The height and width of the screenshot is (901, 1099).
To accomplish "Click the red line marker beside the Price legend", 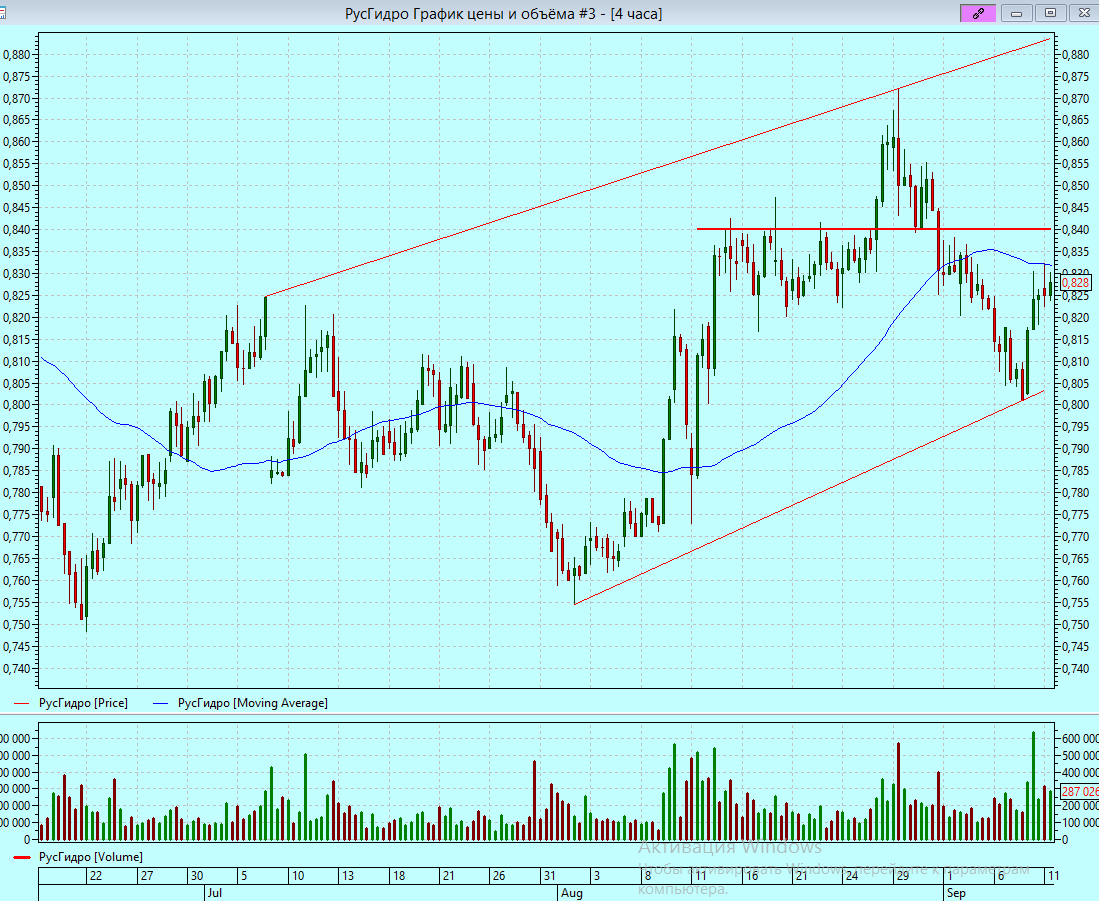I will pyautogui.click(x=22, y=703).
